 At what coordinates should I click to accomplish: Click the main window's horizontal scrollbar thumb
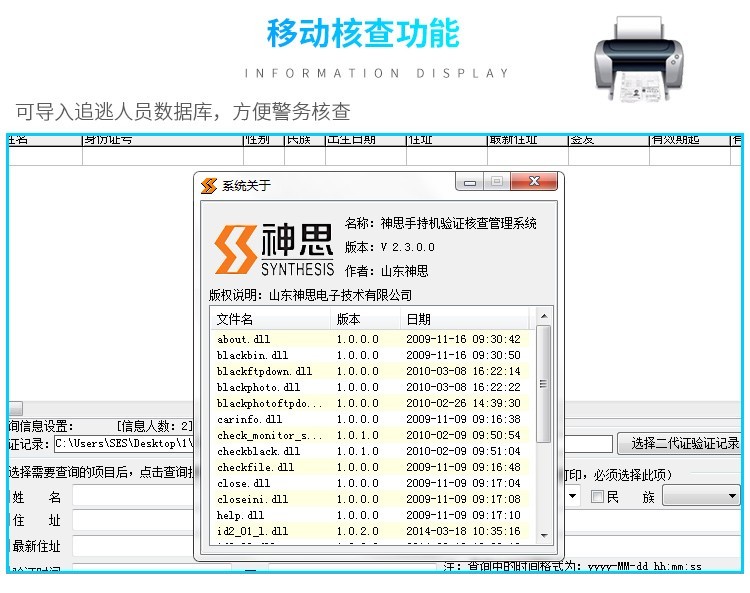[16, 409]
